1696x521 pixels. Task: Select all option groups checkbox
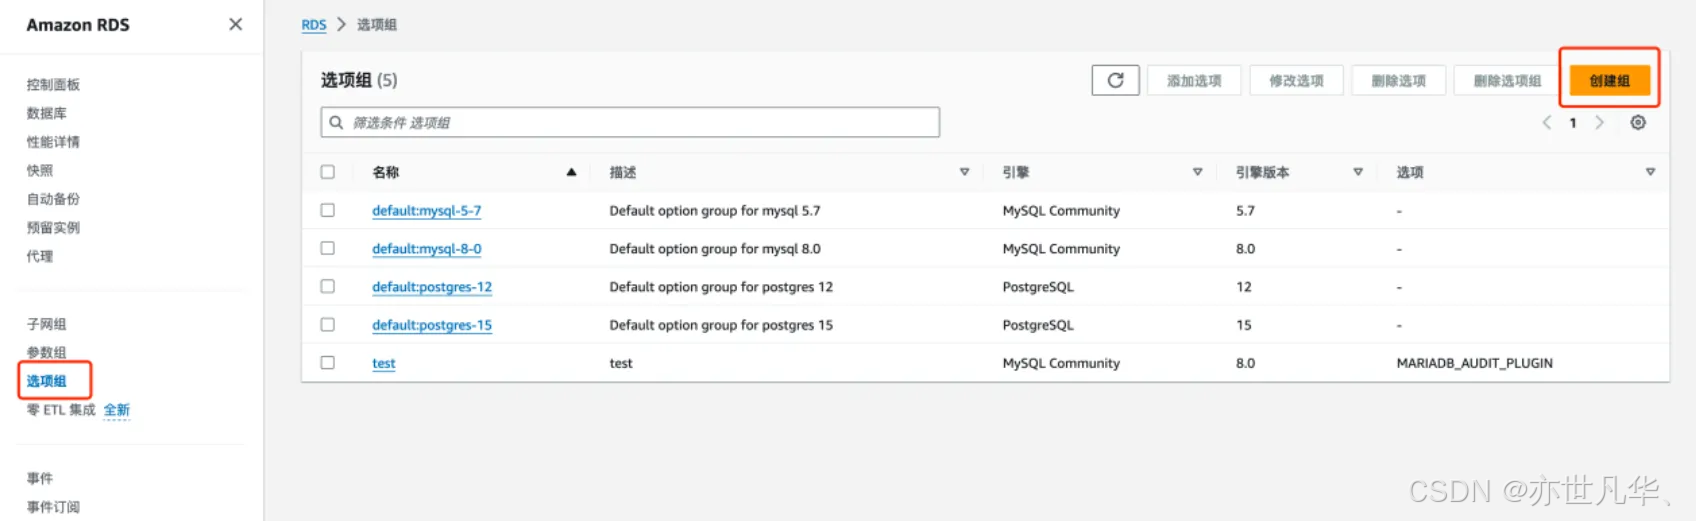point(327,172)
